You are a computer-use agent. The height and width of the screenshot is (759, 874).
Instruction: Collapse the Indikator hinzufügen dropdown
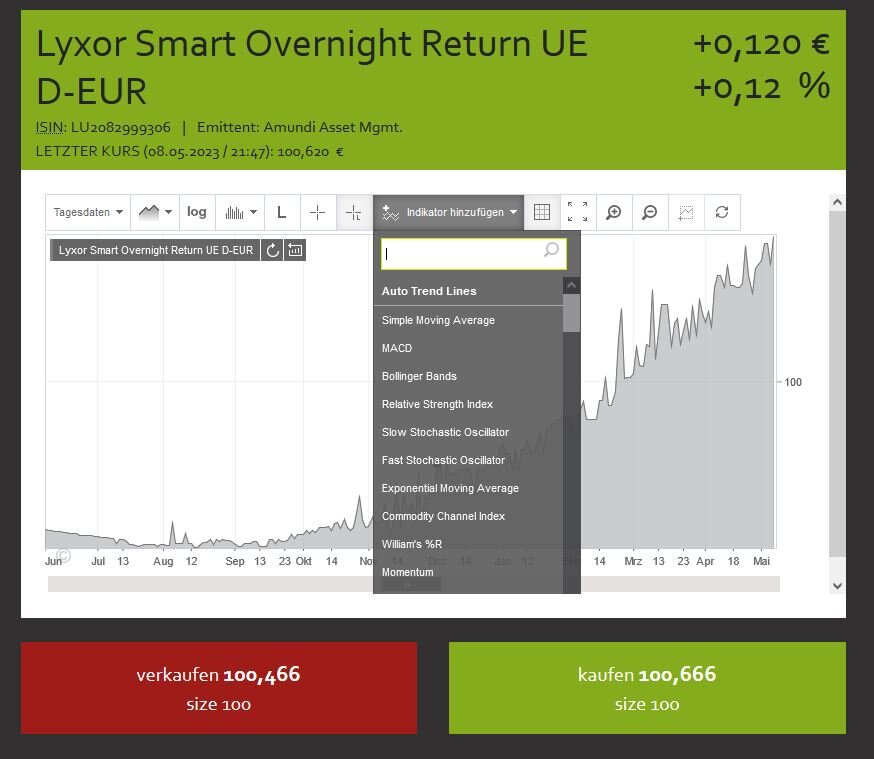[449, 212]
